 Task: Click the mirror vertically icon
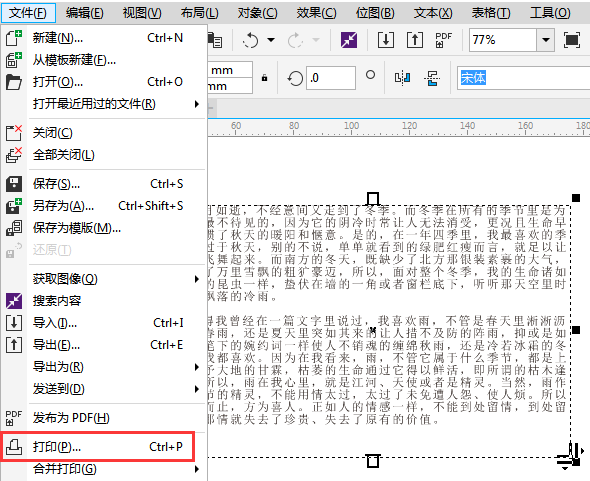[432, 78]
